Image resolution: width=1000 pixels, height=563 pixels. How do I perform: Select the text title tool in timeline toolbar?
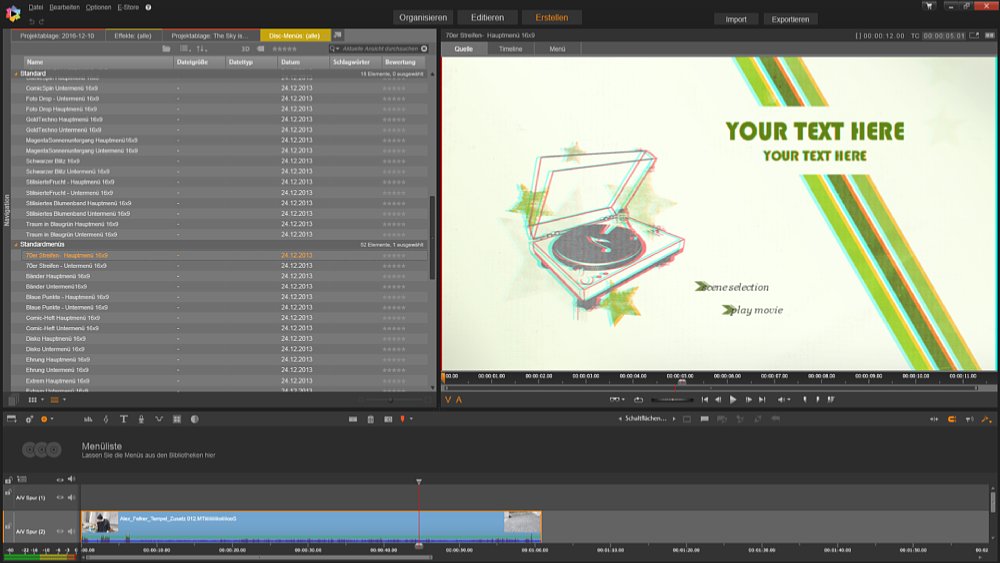click(x=123, y=419)
